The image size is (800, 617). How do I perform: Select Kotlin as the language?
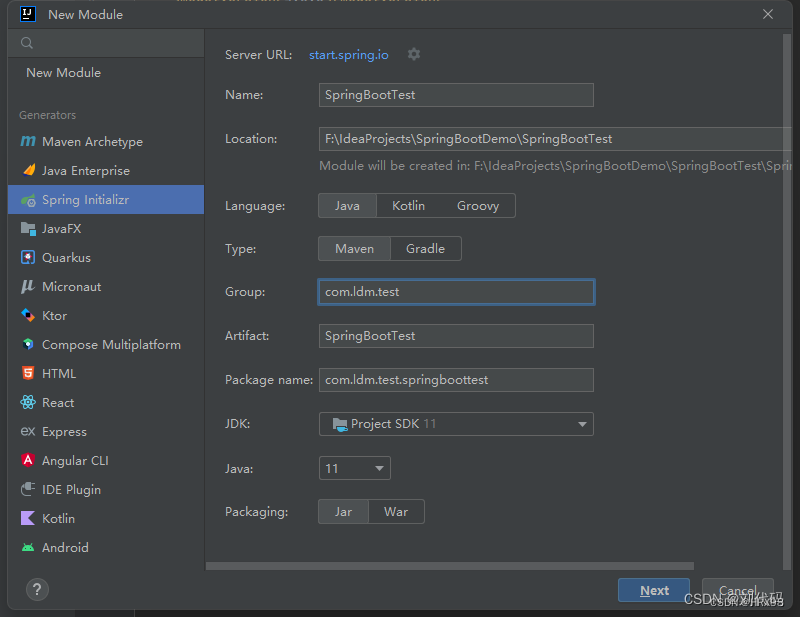[x=408, y=206]
